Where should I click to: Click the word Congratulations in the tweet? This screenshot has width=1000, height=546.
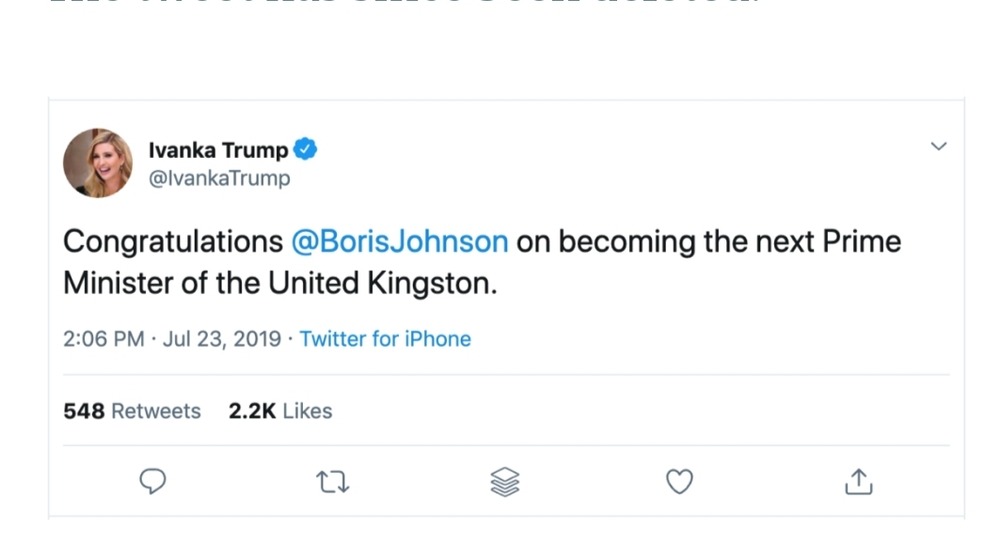coord(173,242)
